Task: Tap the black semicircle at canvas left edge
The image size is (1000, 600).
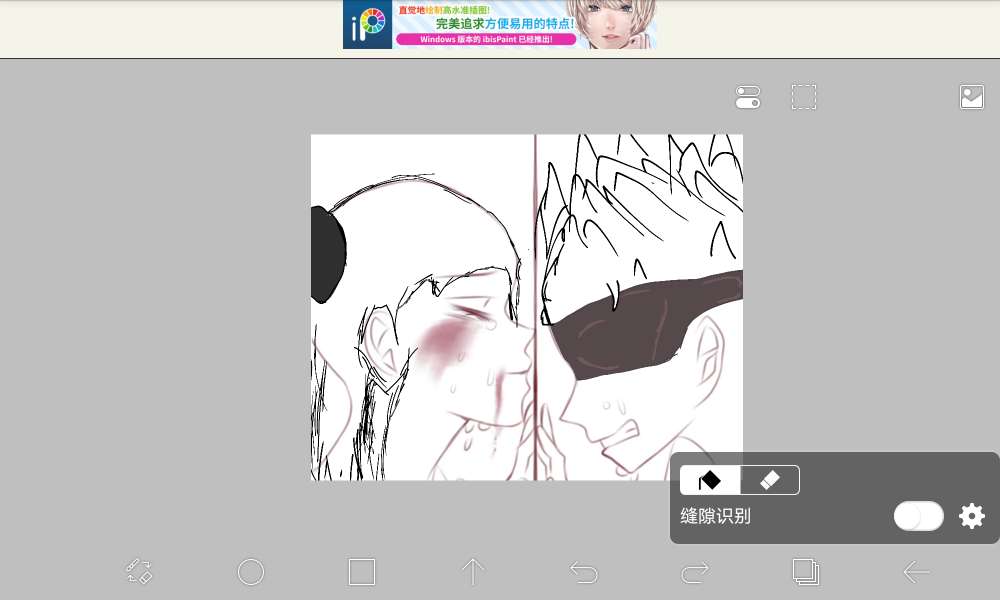Action: click(x=326, y=254)
